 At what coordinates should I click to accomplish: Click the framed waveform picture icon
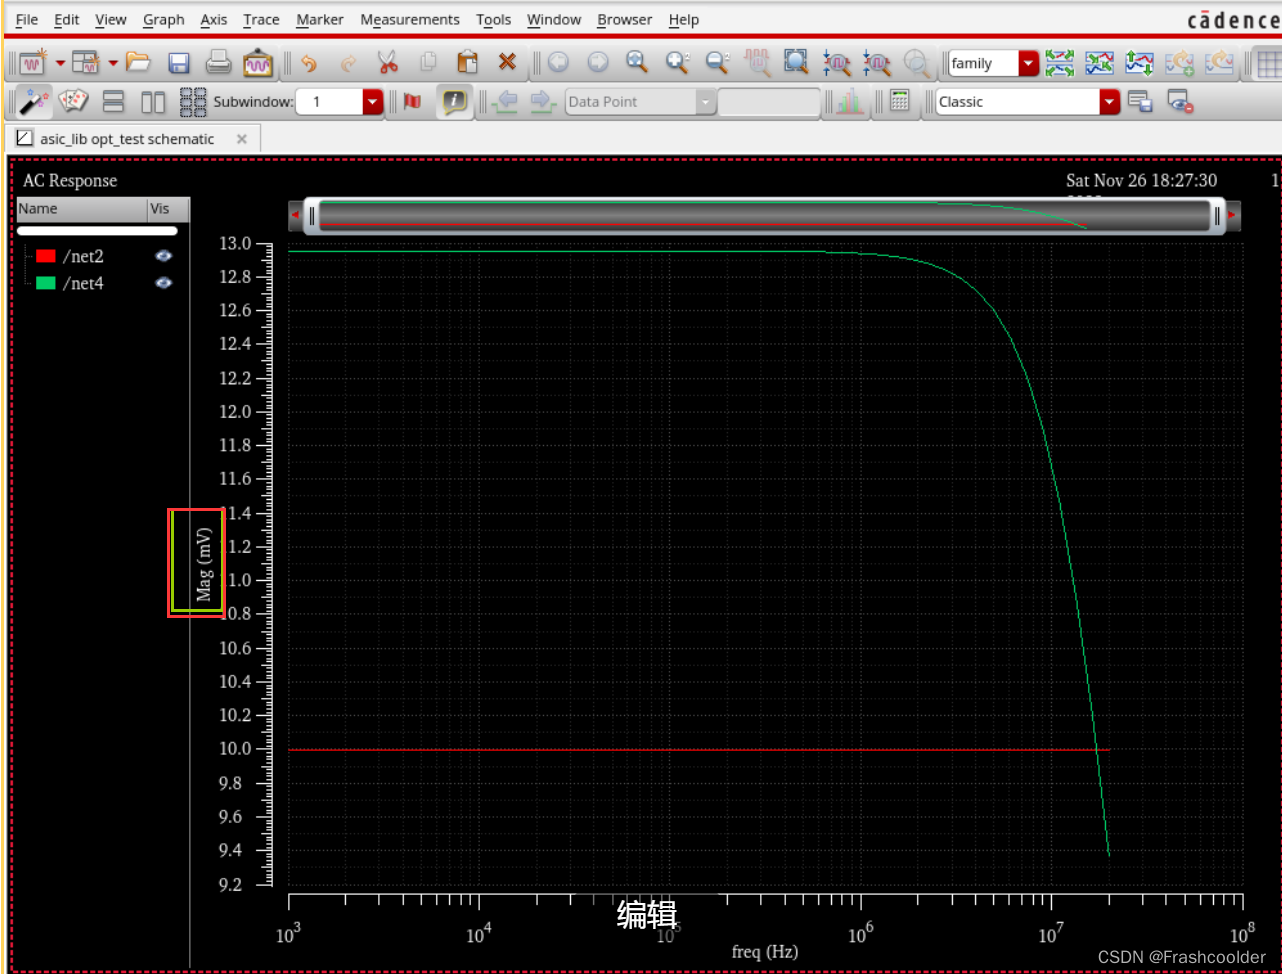point(258,63)
